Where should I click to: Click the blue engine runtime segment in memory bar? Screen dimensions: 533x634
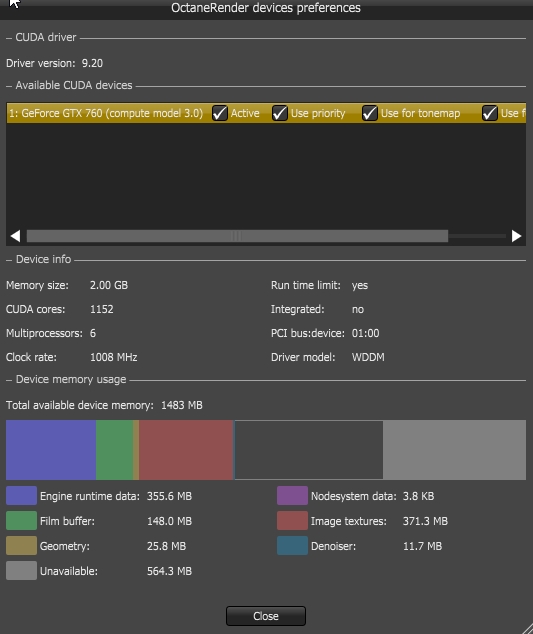pyautogui.click(x=51, y=450)
